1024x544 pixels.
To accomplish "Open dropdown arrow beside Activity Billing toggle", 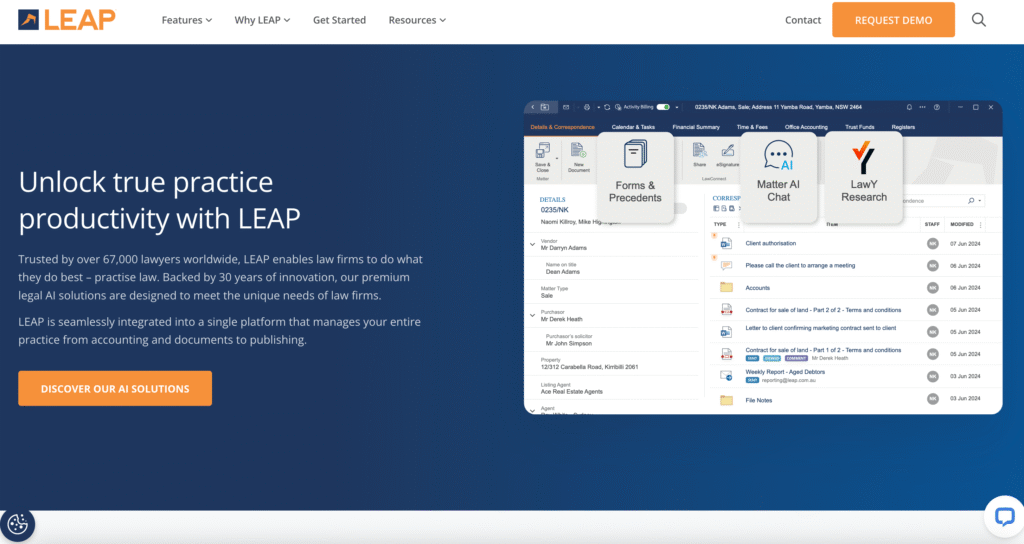I will click(677, 107).
